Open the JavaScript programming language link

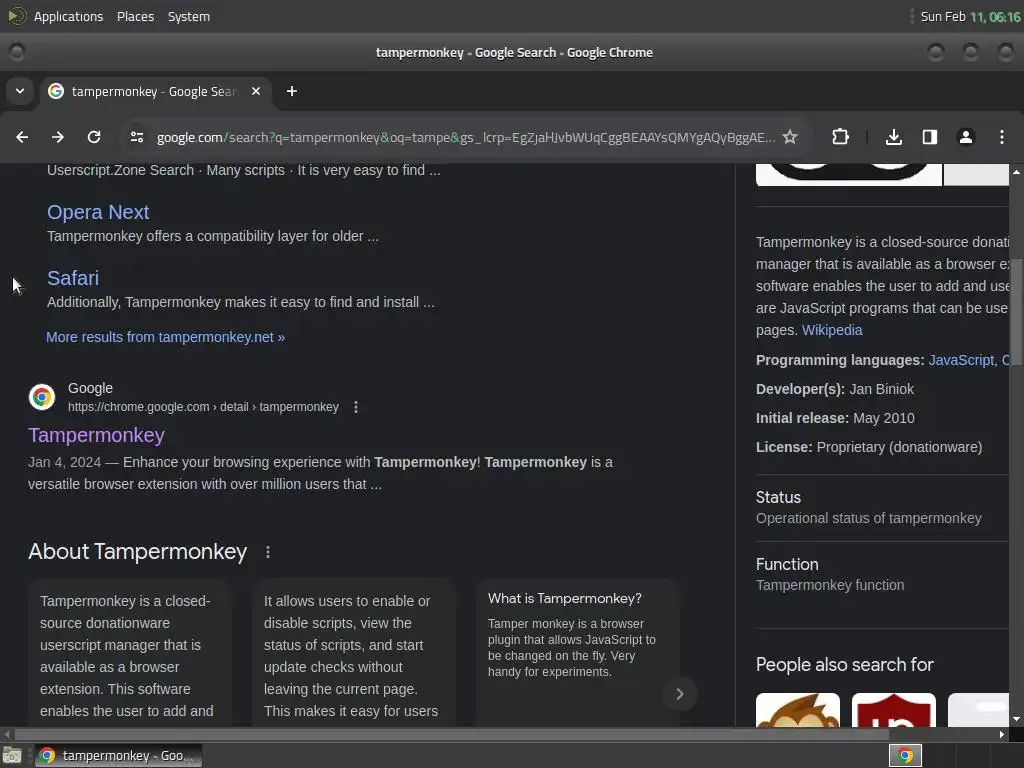961,360
